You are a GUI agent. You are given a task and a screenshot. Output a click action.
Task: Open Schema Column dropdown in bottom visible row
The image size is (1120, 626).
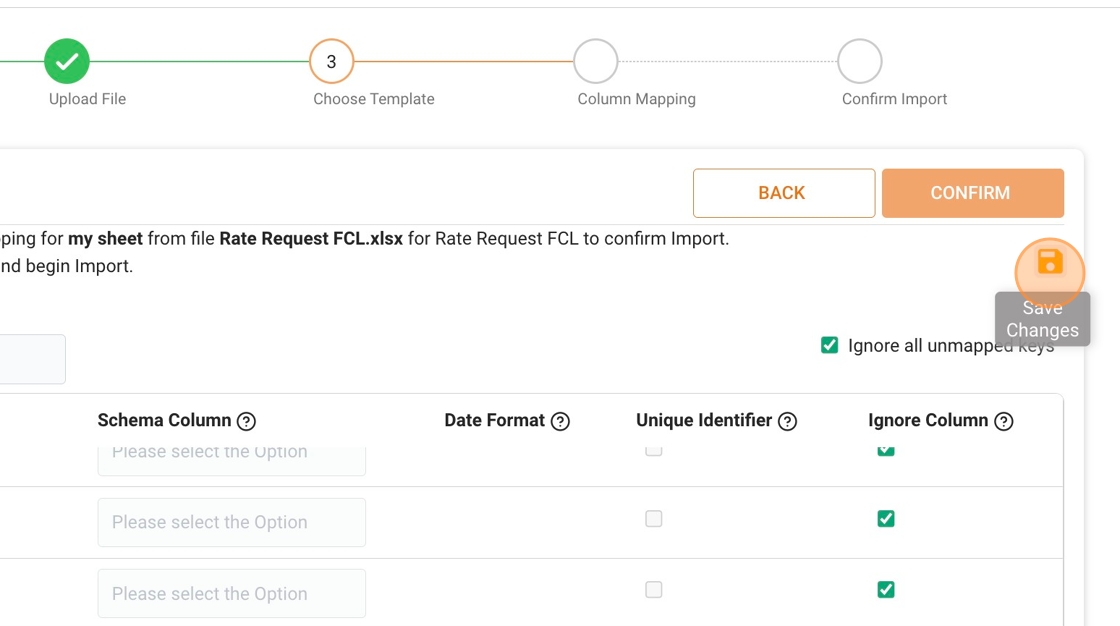(231, 593)
